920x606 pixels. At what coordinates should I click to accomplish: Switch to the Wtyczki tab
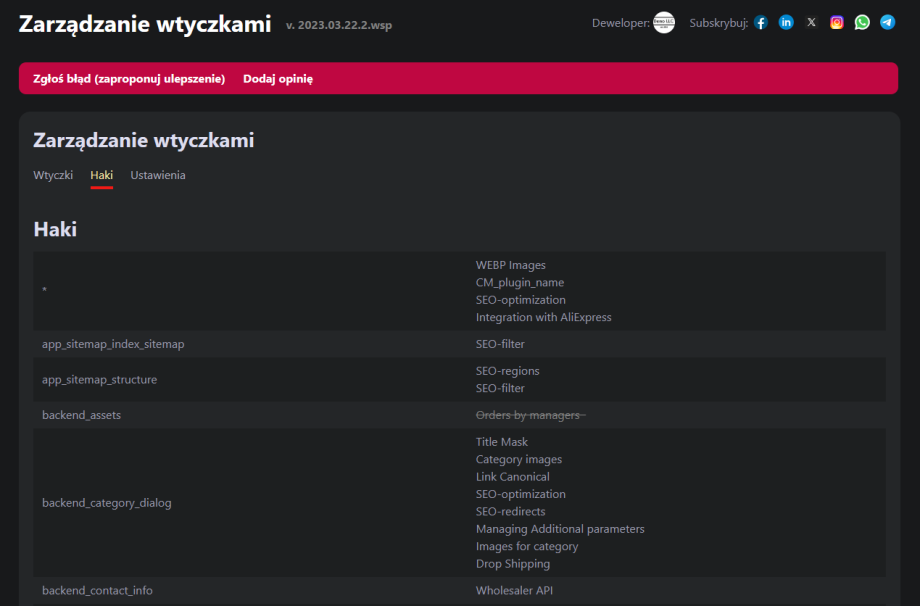tap(53, 175)
